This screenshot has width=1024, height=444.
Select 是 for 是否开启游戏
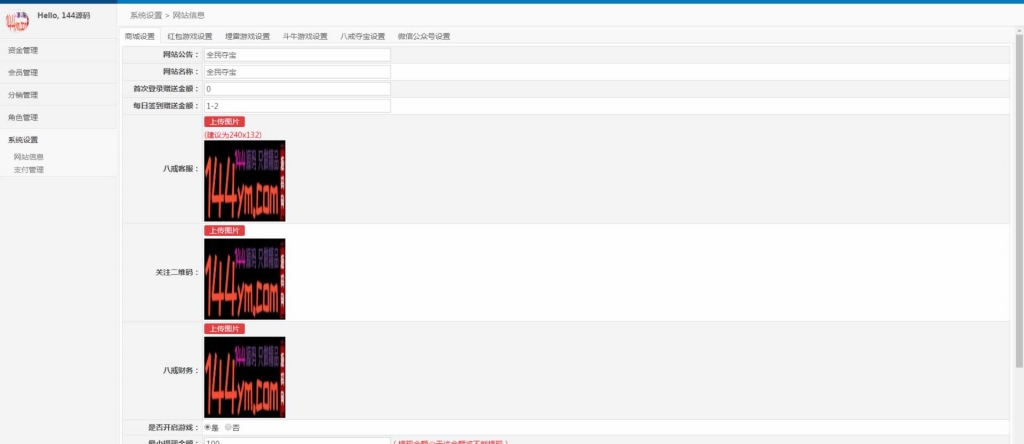click(208, 428)
